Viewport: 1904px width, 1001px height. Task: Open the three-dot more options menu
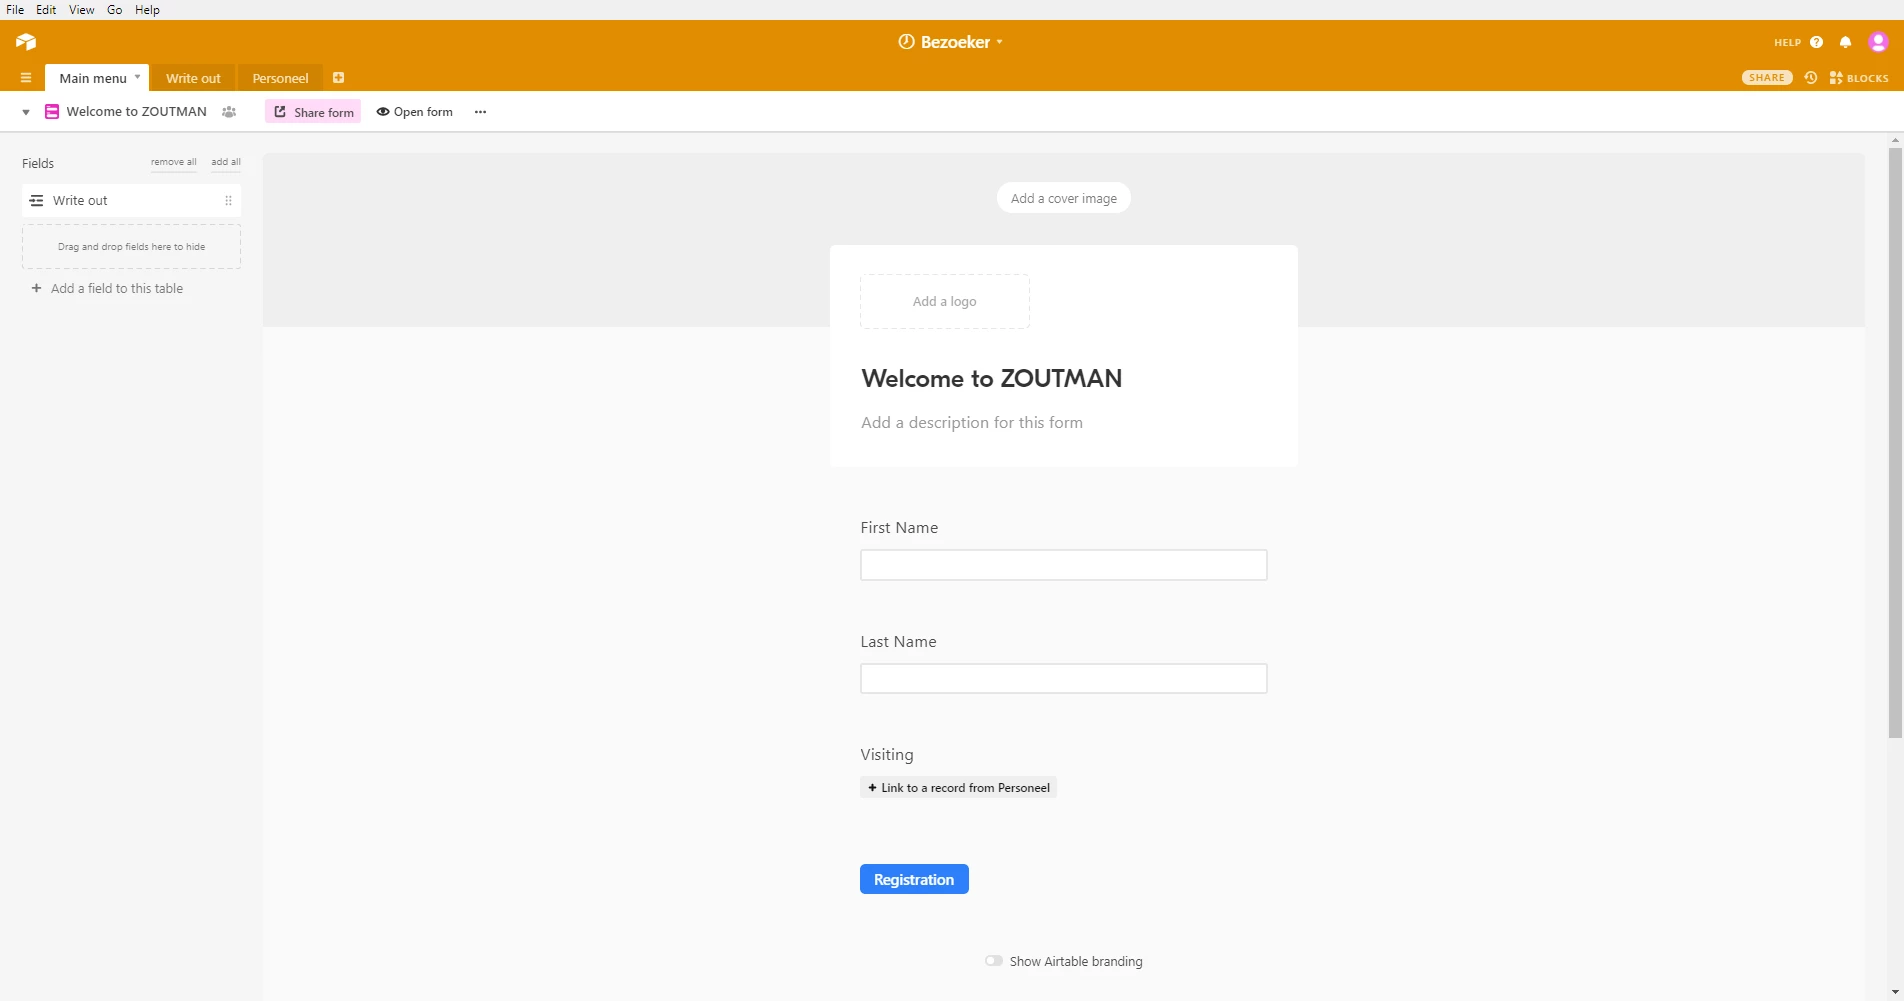coord(481,112)
